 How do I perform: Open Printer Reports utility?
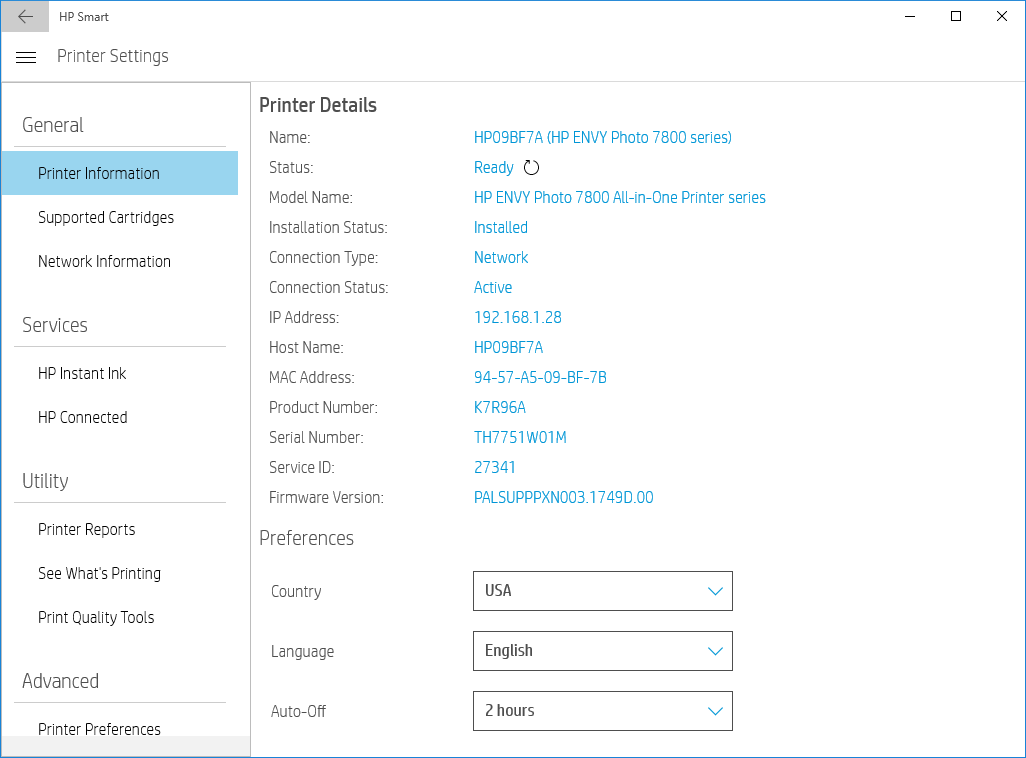click(x=86, y=529)
